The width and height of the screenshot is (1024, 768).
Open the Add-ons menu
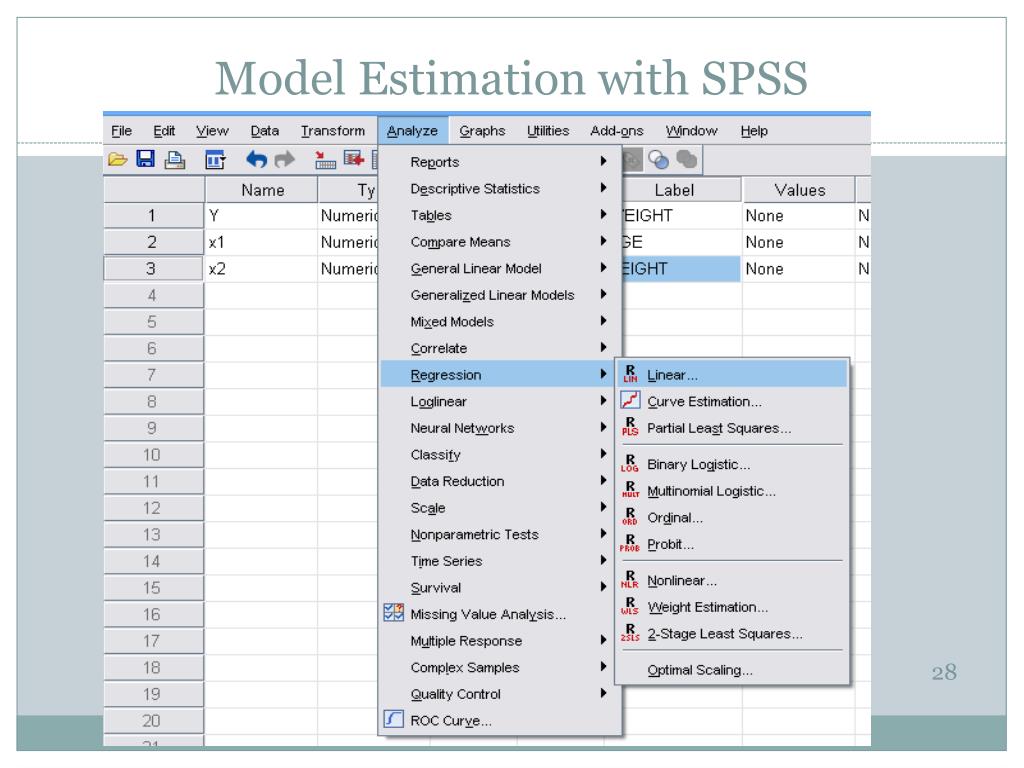616,131
